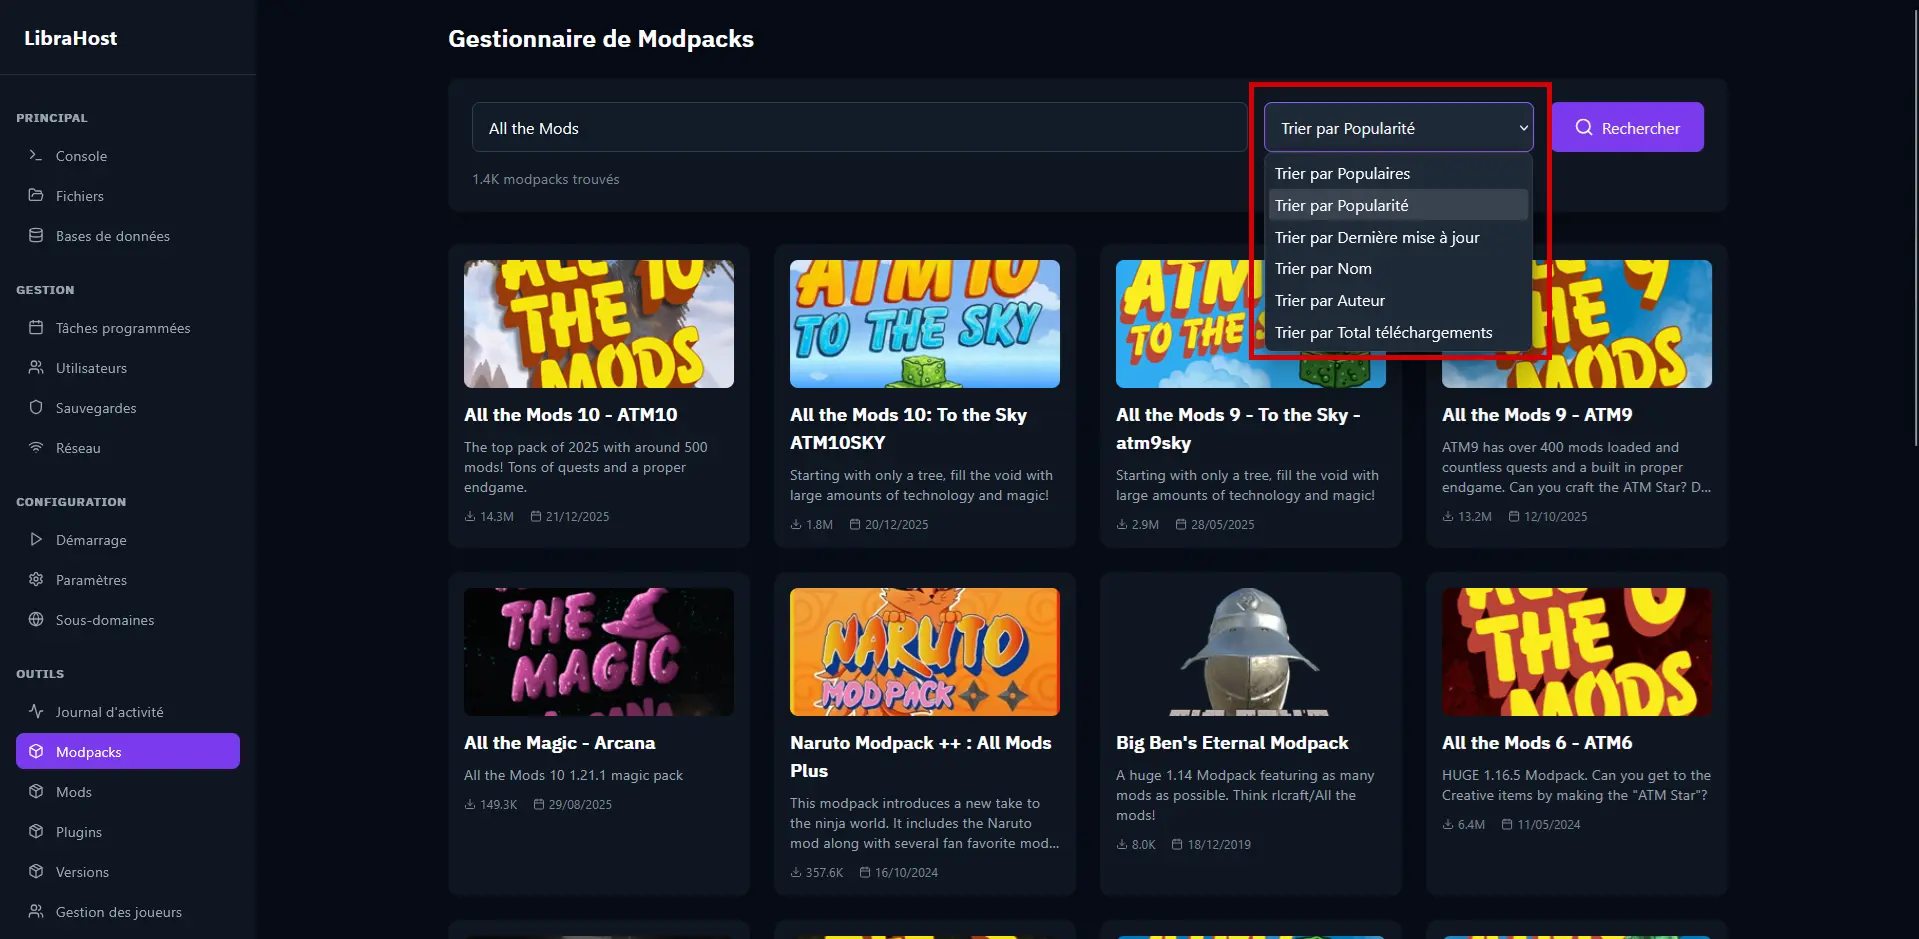
Task: Click the page vertical scrollbar
Action: click(1914, 220)
